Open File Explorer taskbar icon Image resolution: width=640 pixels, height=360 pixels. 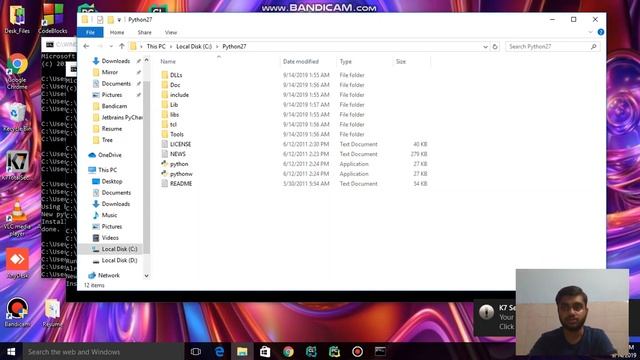(242, 351)
